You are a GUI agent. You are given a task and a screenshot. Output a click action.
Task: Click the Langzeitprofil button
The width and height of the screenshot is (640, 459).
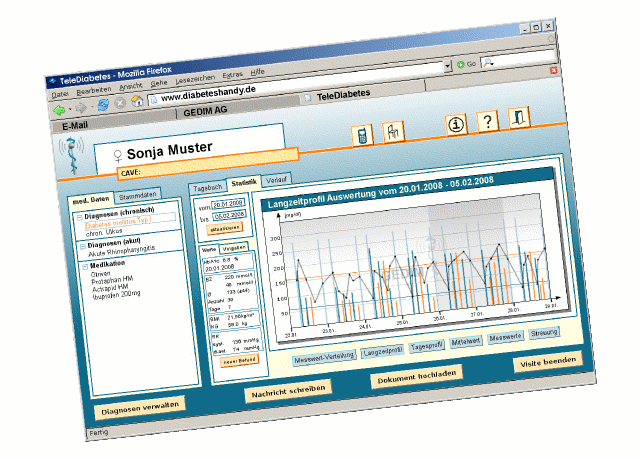(x=383, y=351)
